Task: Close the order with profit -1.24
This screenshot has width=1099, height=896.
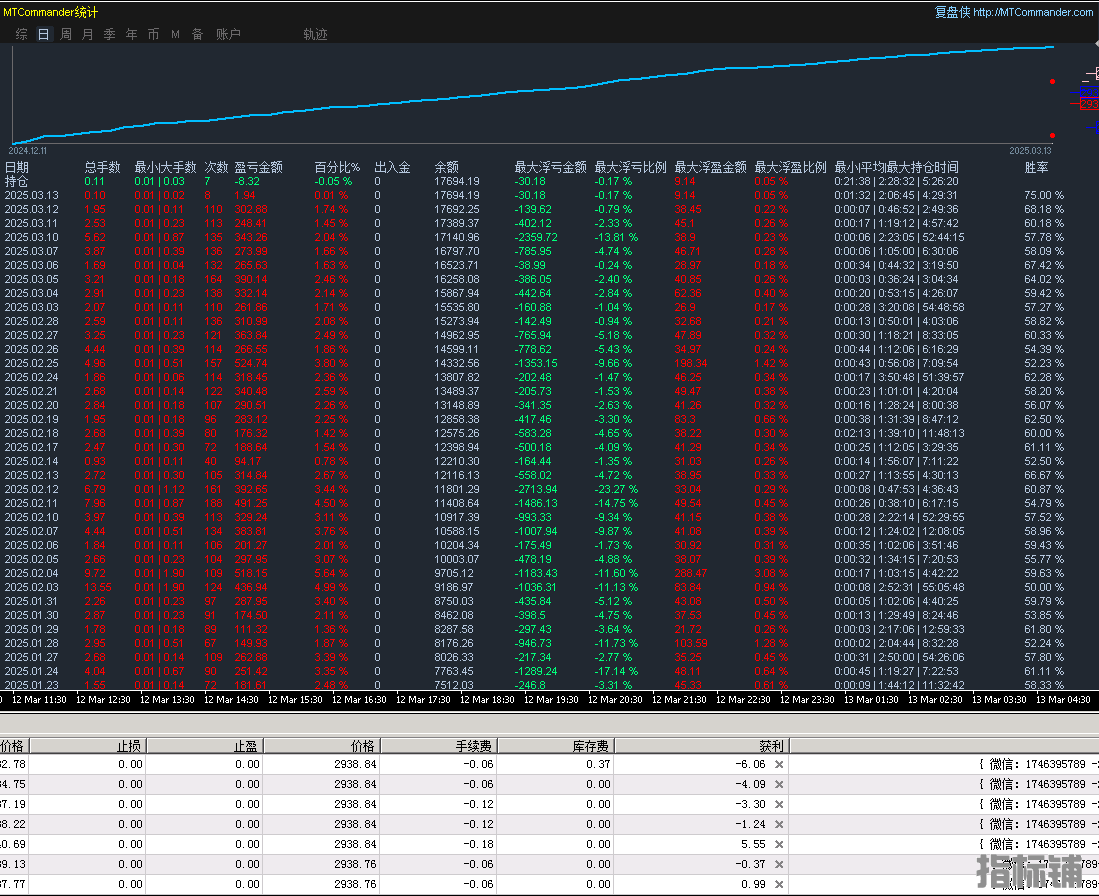Action: [x=779, y=824]
